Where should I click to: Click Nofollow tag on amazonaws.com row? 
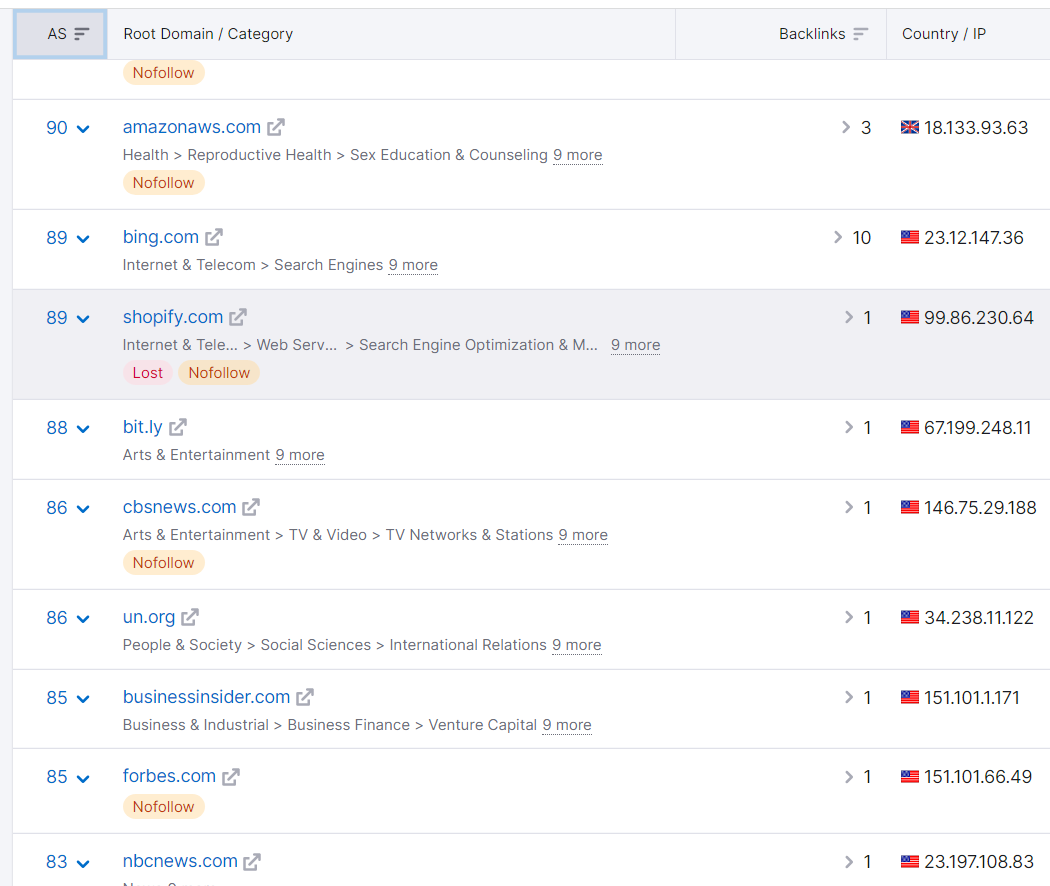point(163,183)
